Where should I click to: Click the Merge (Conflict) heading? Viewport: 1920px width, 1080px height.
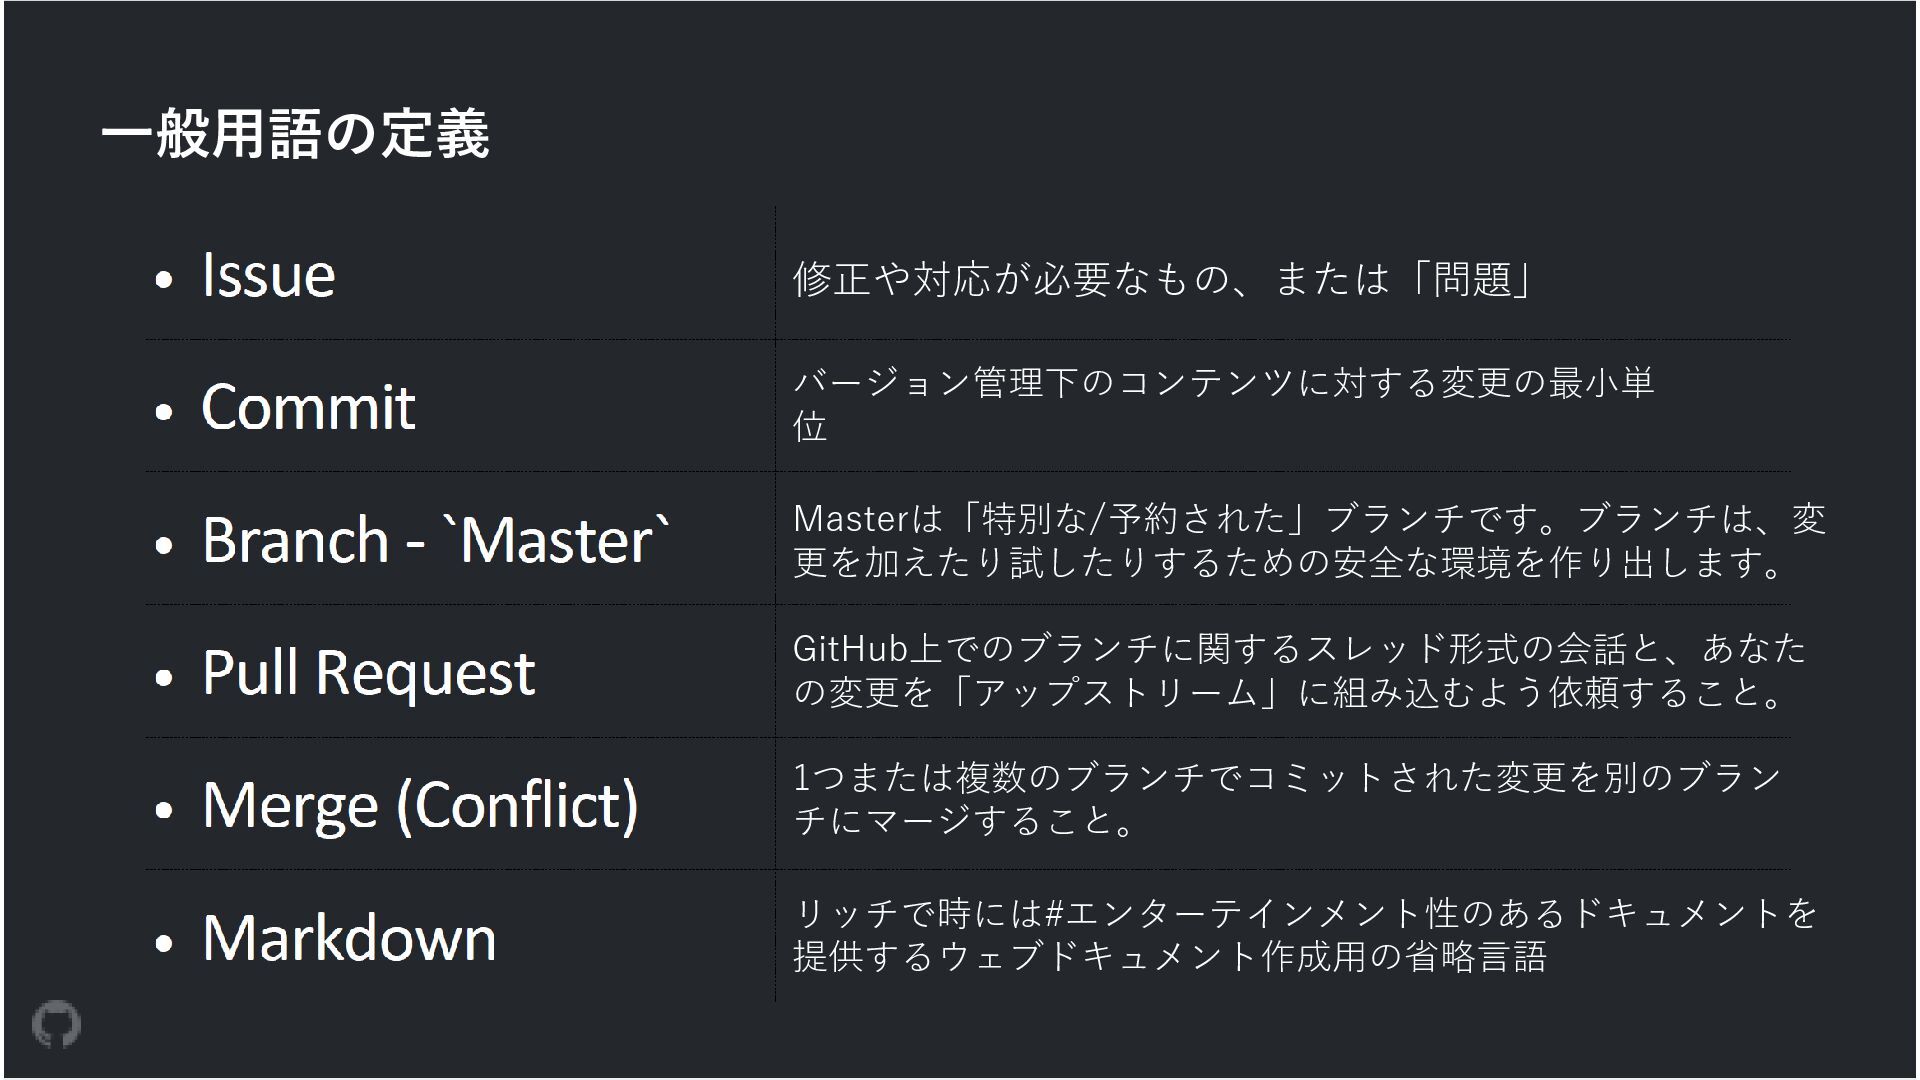pyautogui.click(x=420, y=805)
